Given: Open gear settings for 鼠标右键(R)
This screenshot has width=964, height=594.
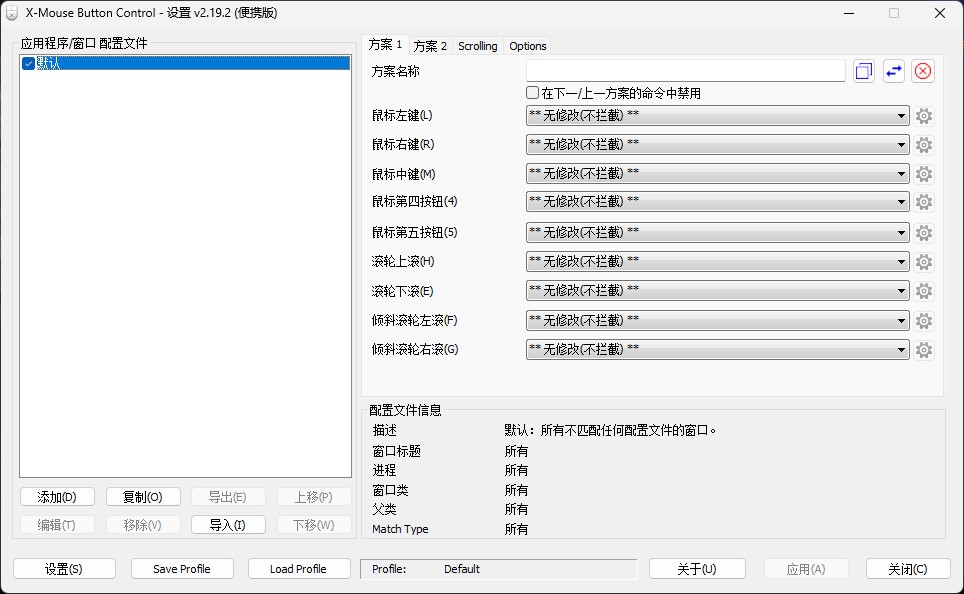Looking at the screenshot, I should (923, 145).
